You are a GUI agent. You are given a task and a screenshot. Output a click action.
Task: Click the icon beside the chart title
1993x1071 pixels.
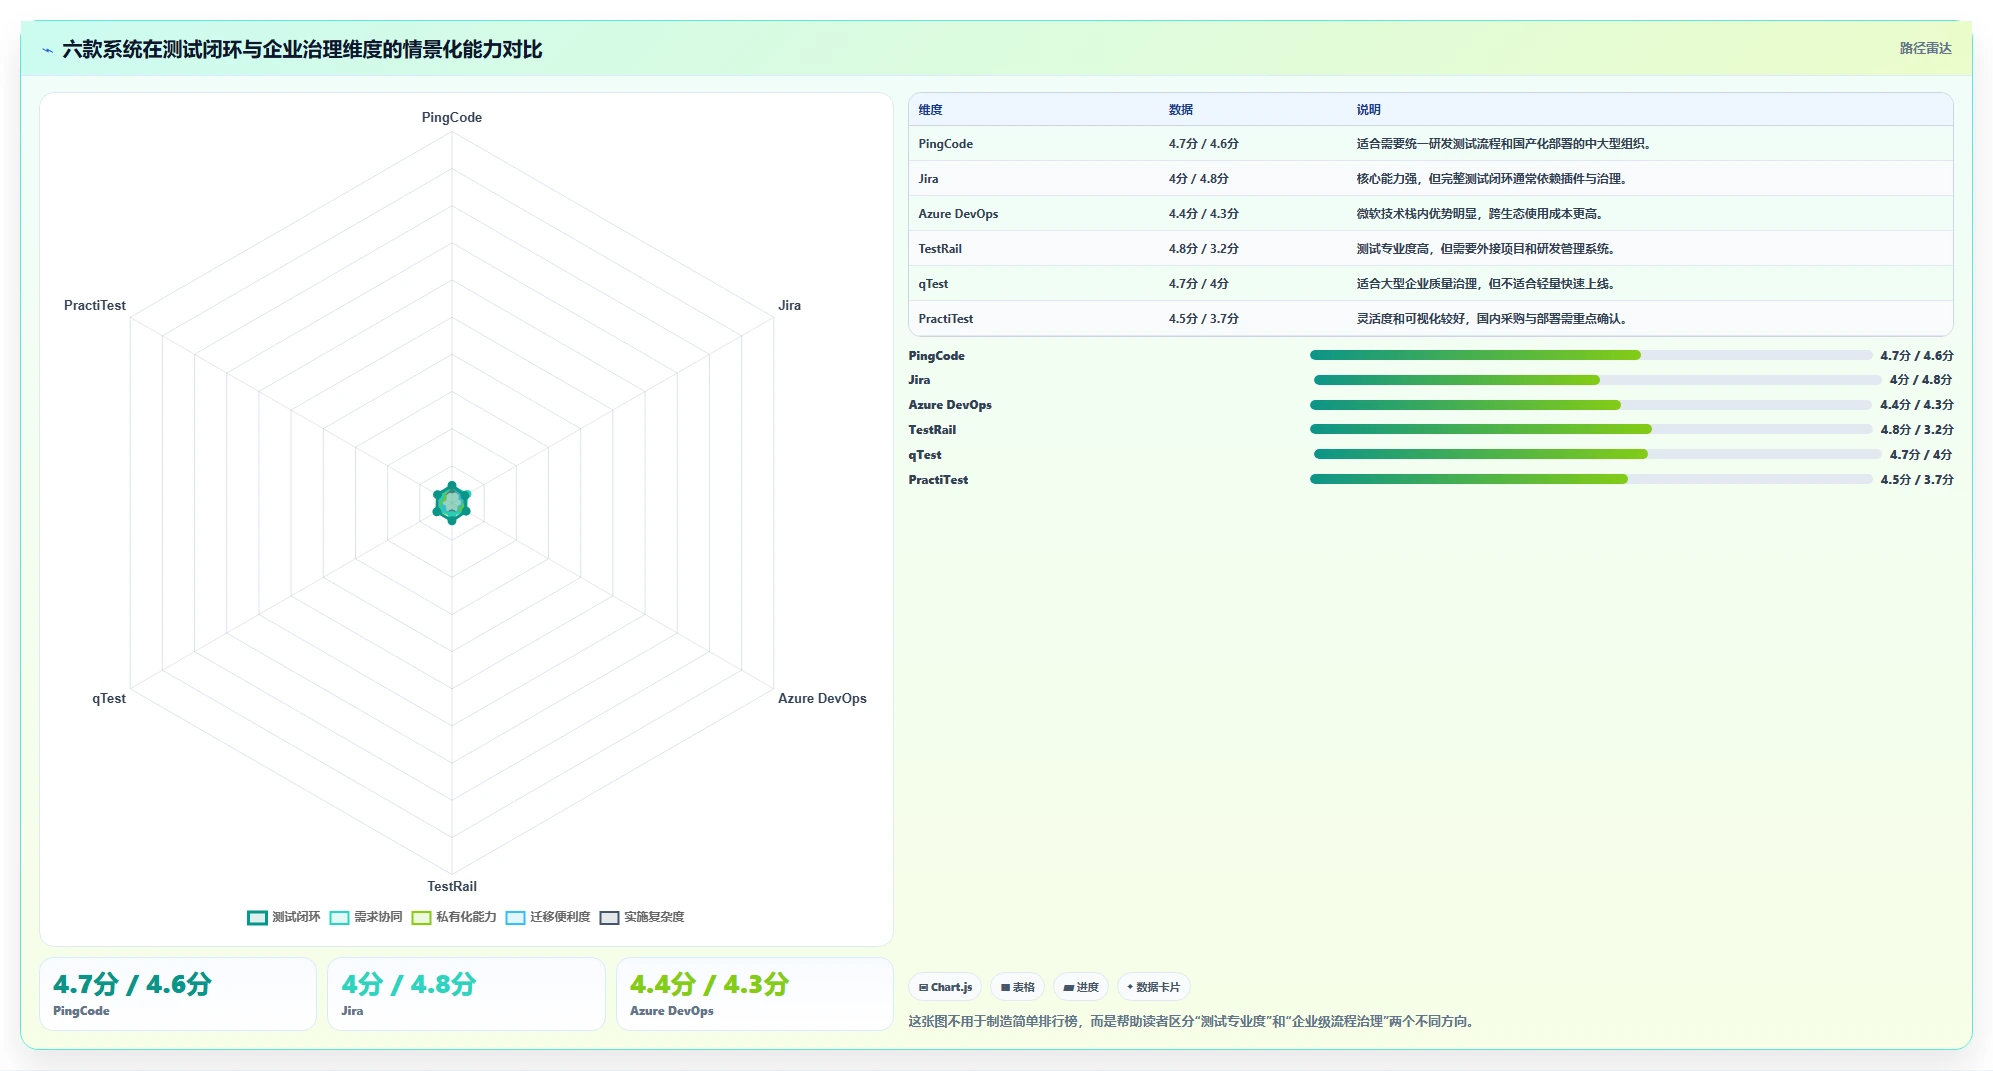pyautogui.click(x=47, y=50)
